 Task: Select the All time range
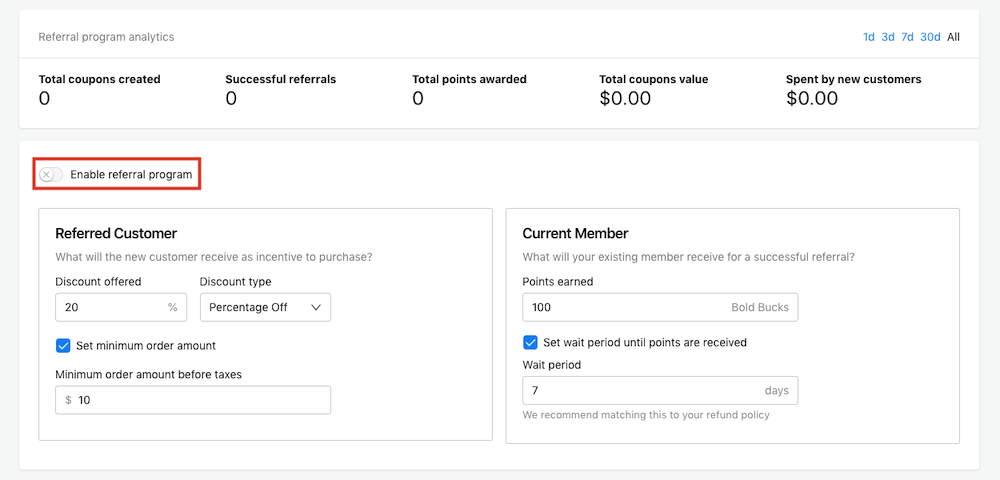(953, 37)
